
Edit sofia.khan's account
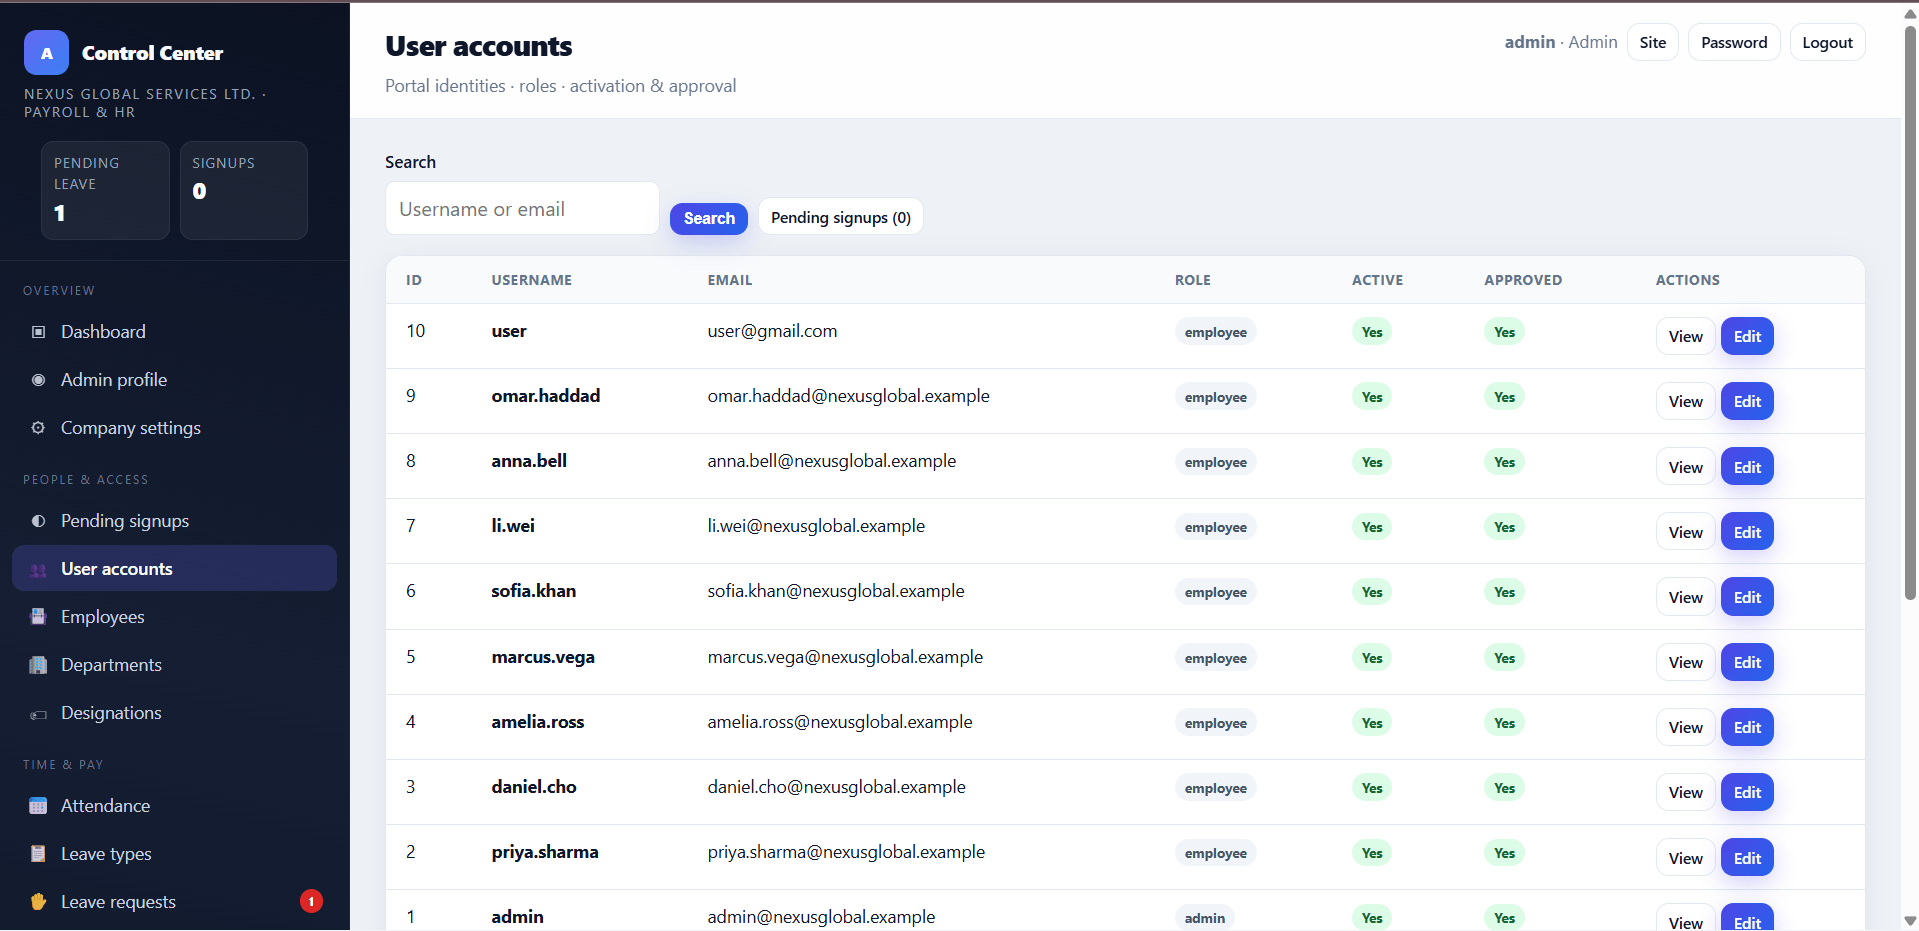1747,597
